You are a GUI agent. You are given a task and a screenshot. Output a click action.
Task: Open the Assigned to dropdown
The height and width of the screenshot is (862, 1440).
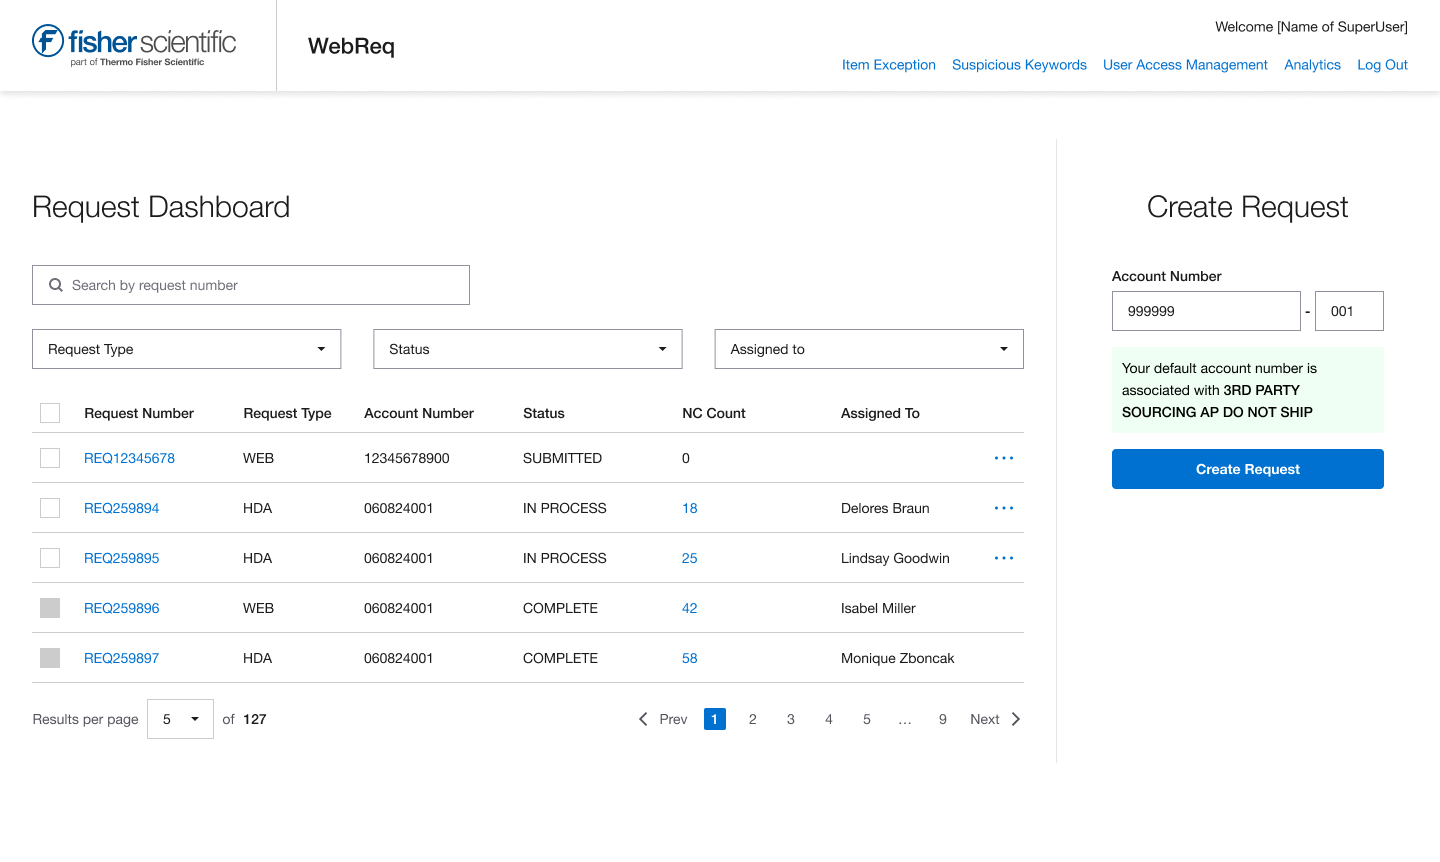coord(868,349)
